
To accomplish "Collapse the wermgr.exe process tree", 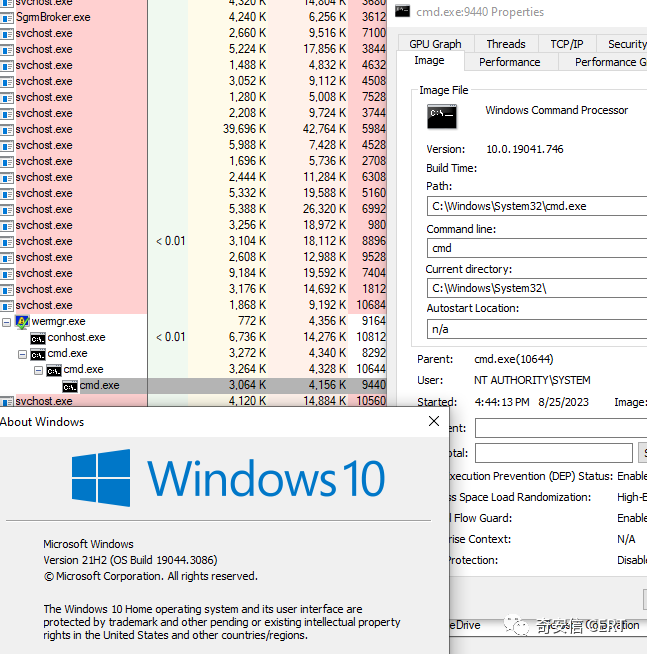I will [6, 322].
